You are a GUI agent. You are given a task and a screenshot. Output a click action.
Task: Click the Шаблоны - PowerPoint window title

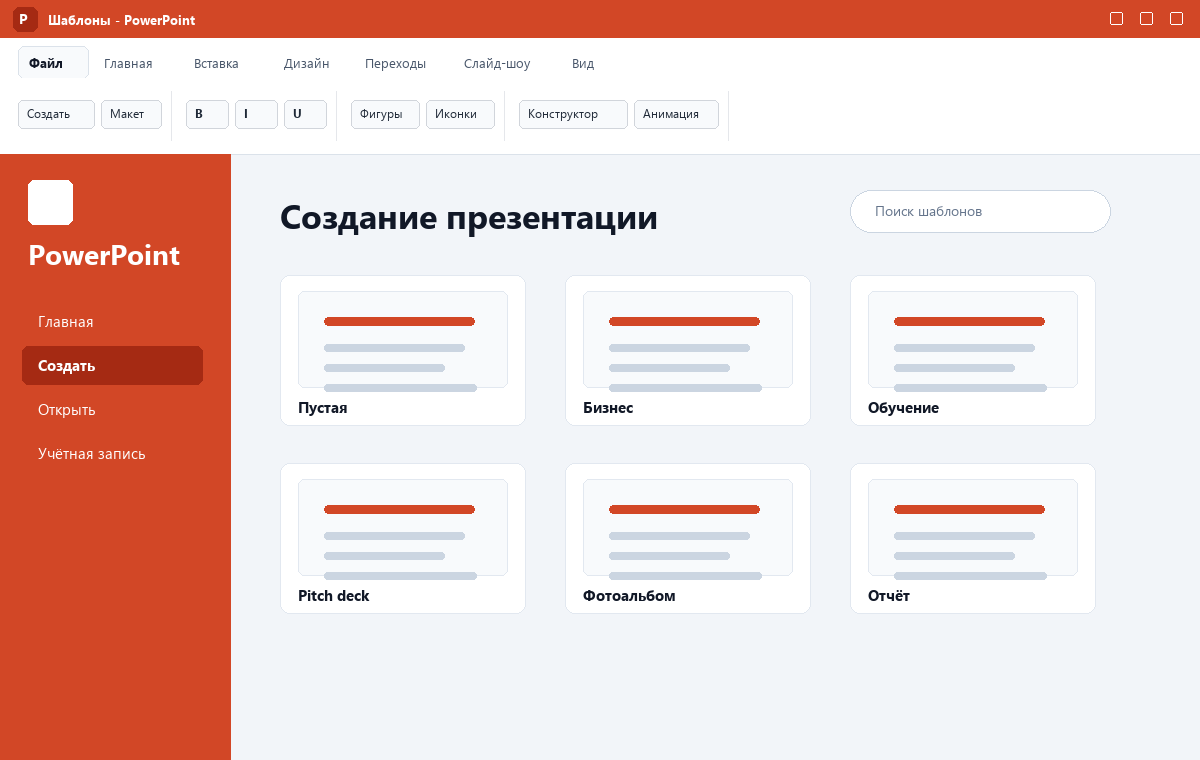tap(122, 20)
